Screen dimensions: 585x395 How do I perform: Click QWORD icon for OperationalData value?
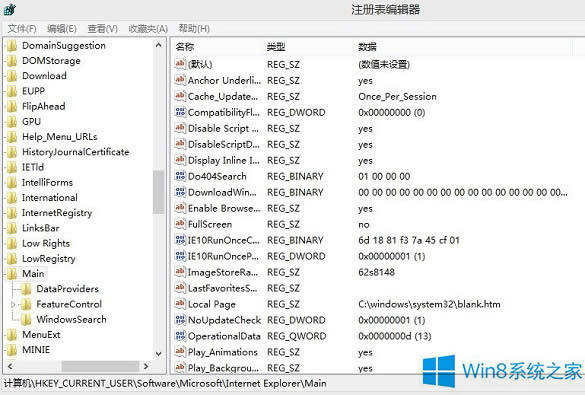[180, 336]
